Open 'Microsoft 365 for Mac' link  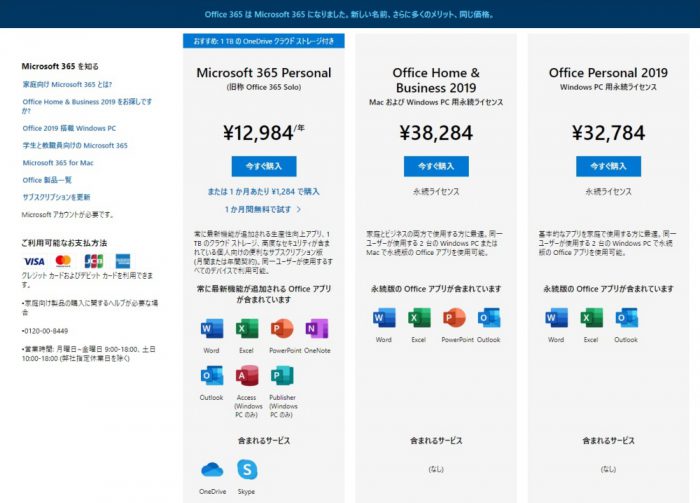pyautogui.click(x=58, y=163)
